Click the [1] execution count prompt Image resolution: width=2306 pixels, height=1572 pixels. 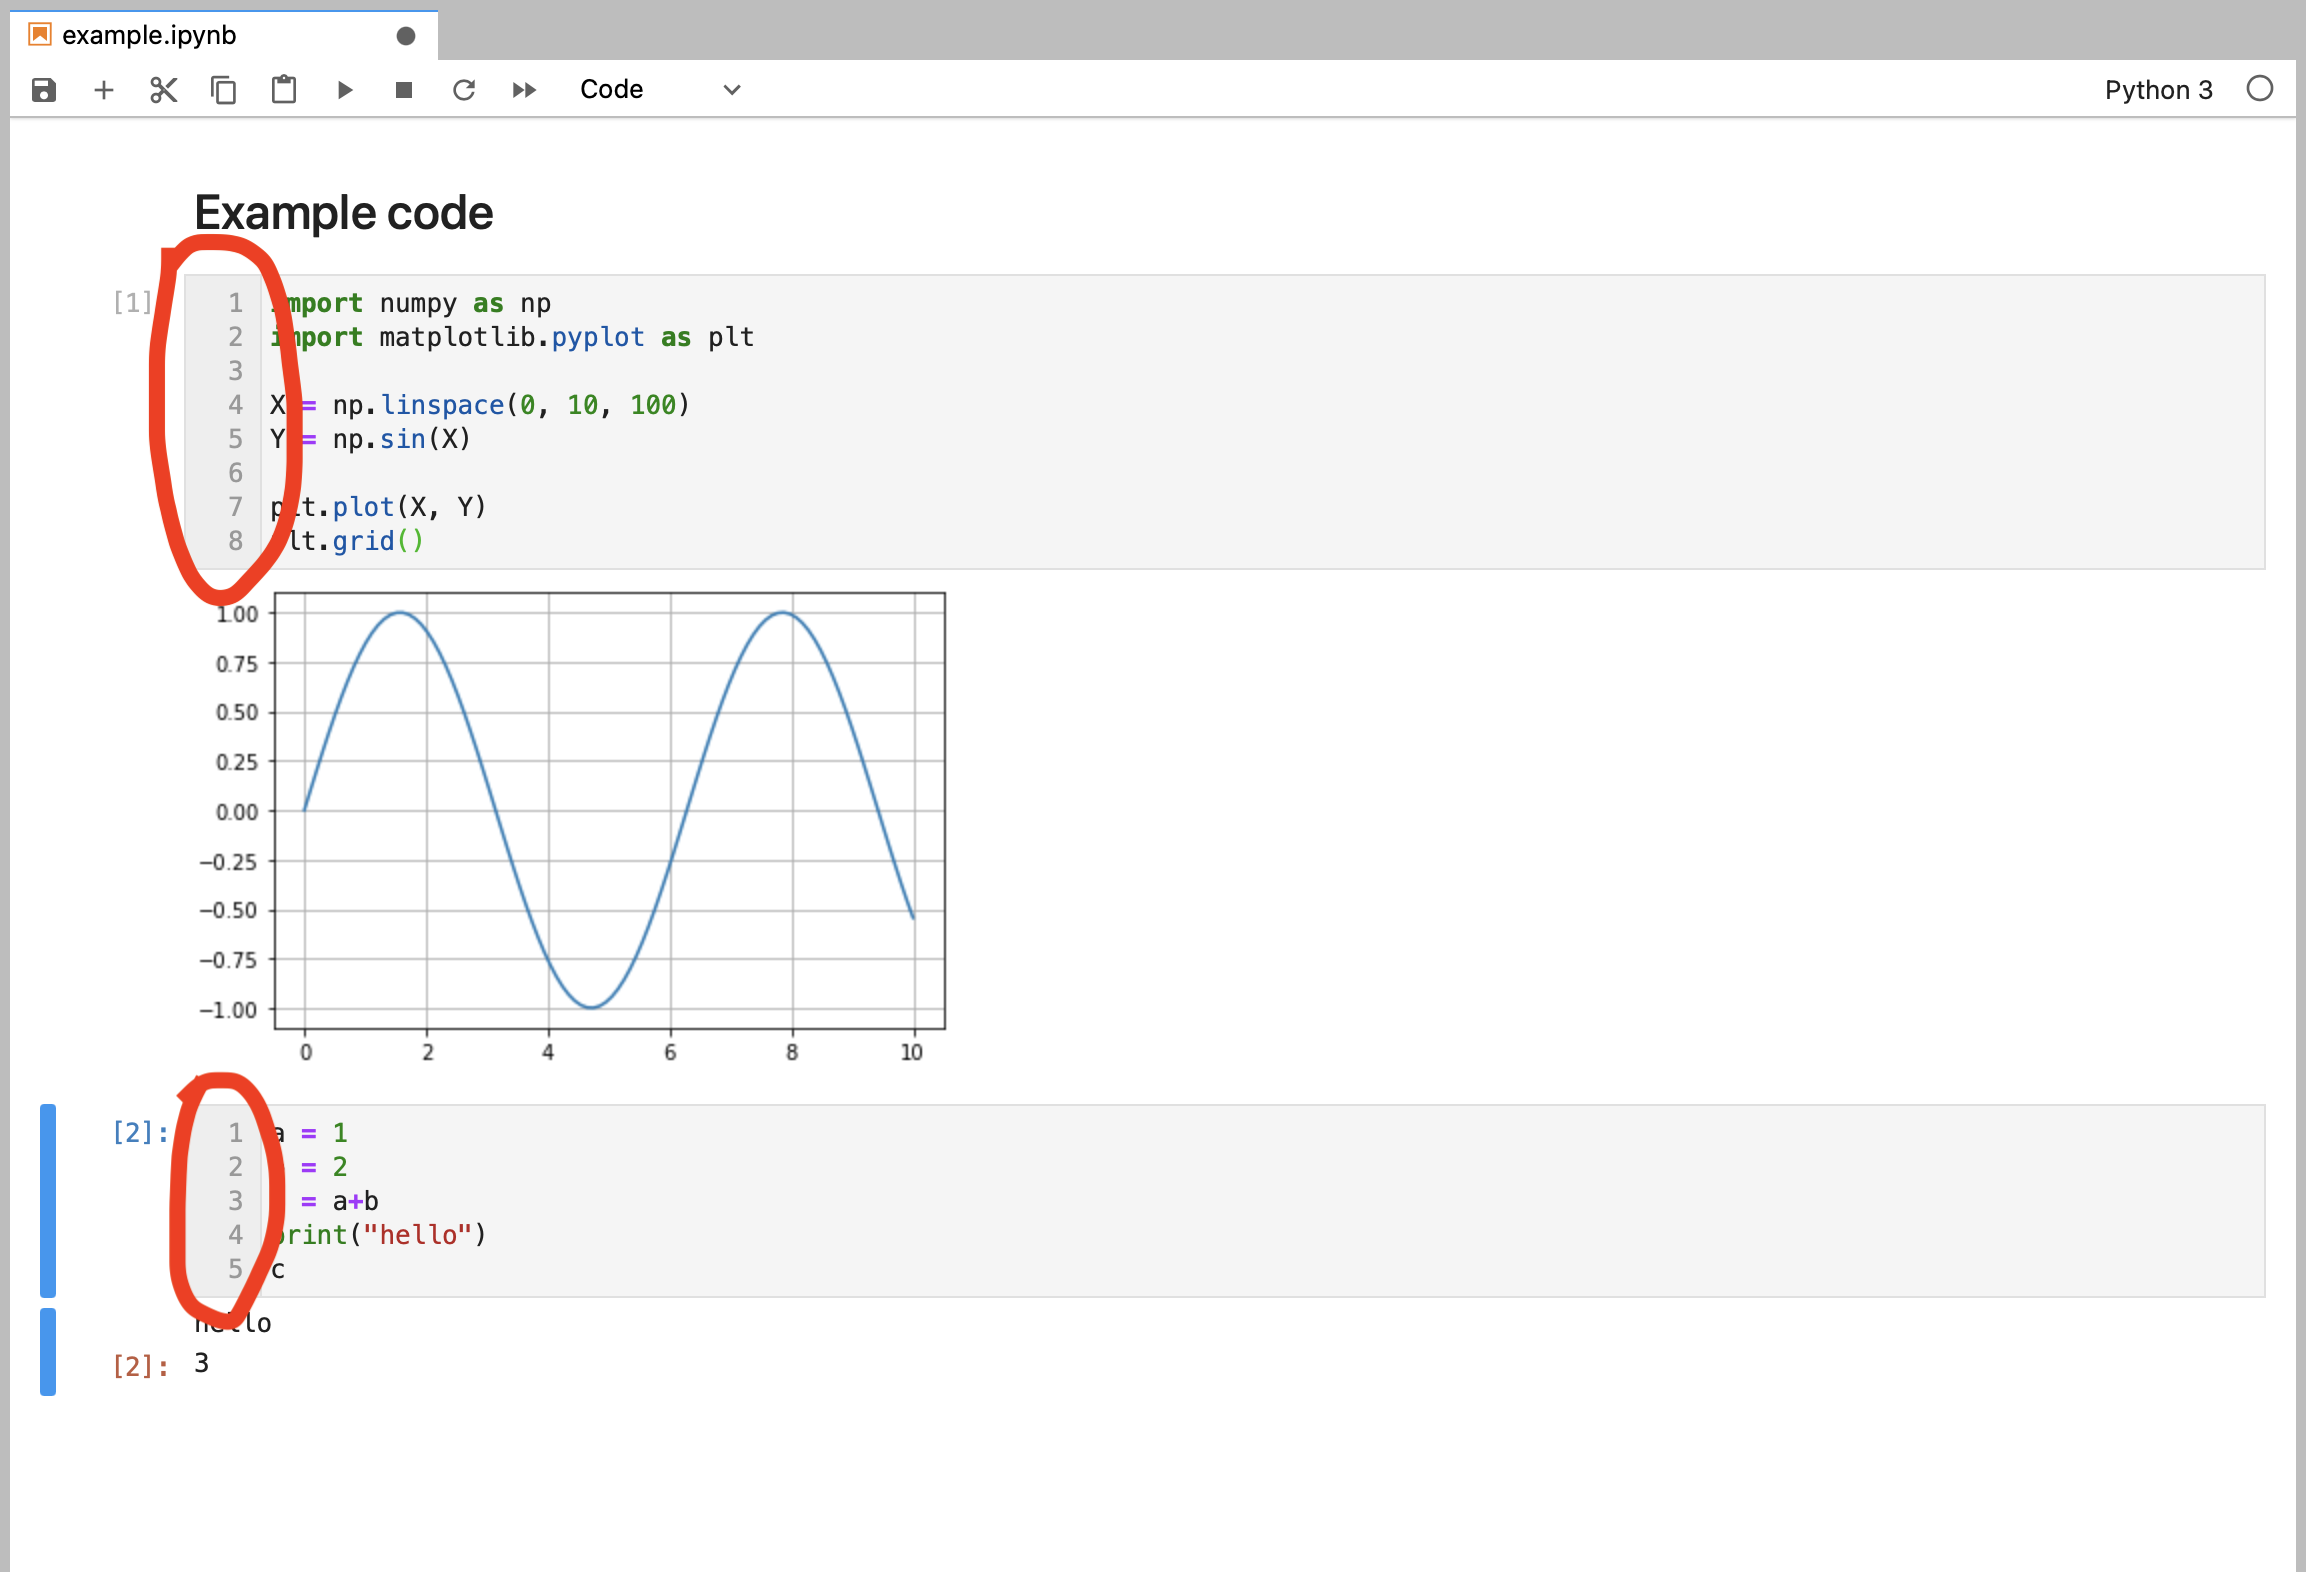tap(133, 301)
